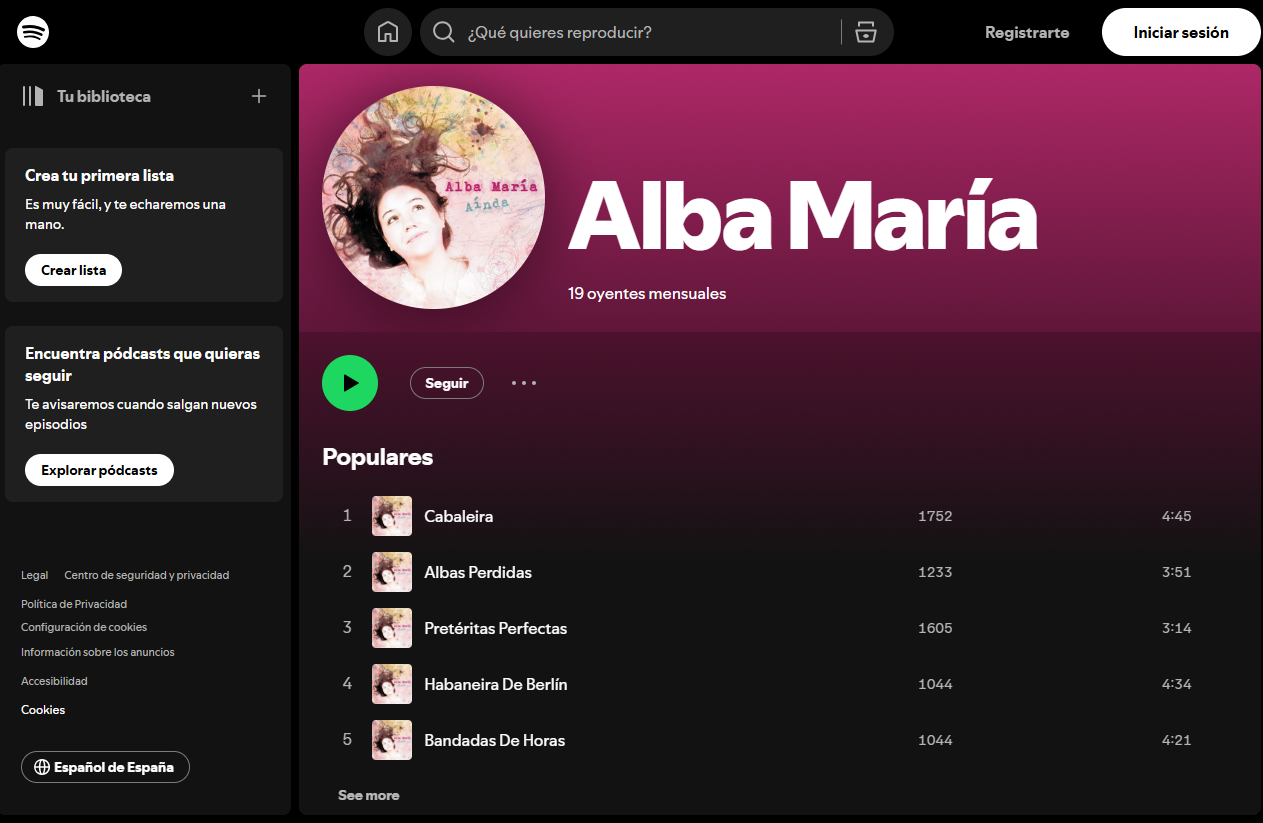Click Explorar pódcasts button
The image size is (1263, 823).
(x=99, y=470)
